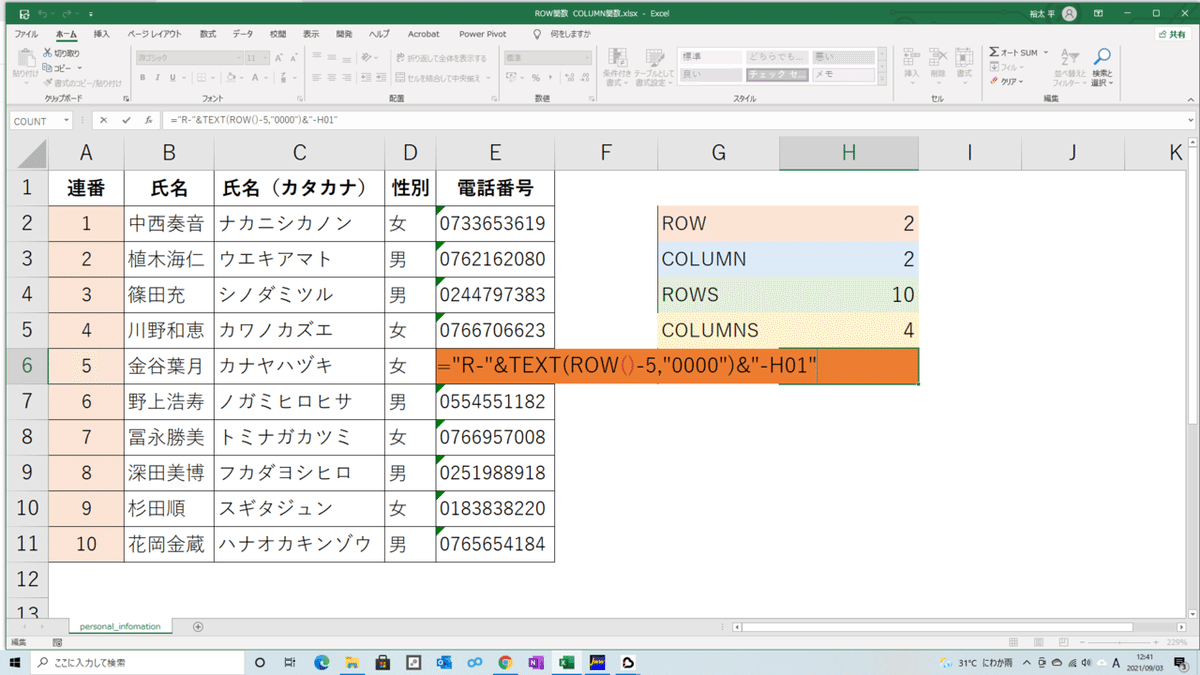The image size is (1200, 675).
Task: Select the personal_infomation sheet tab
Action: (x=120, y=627)
